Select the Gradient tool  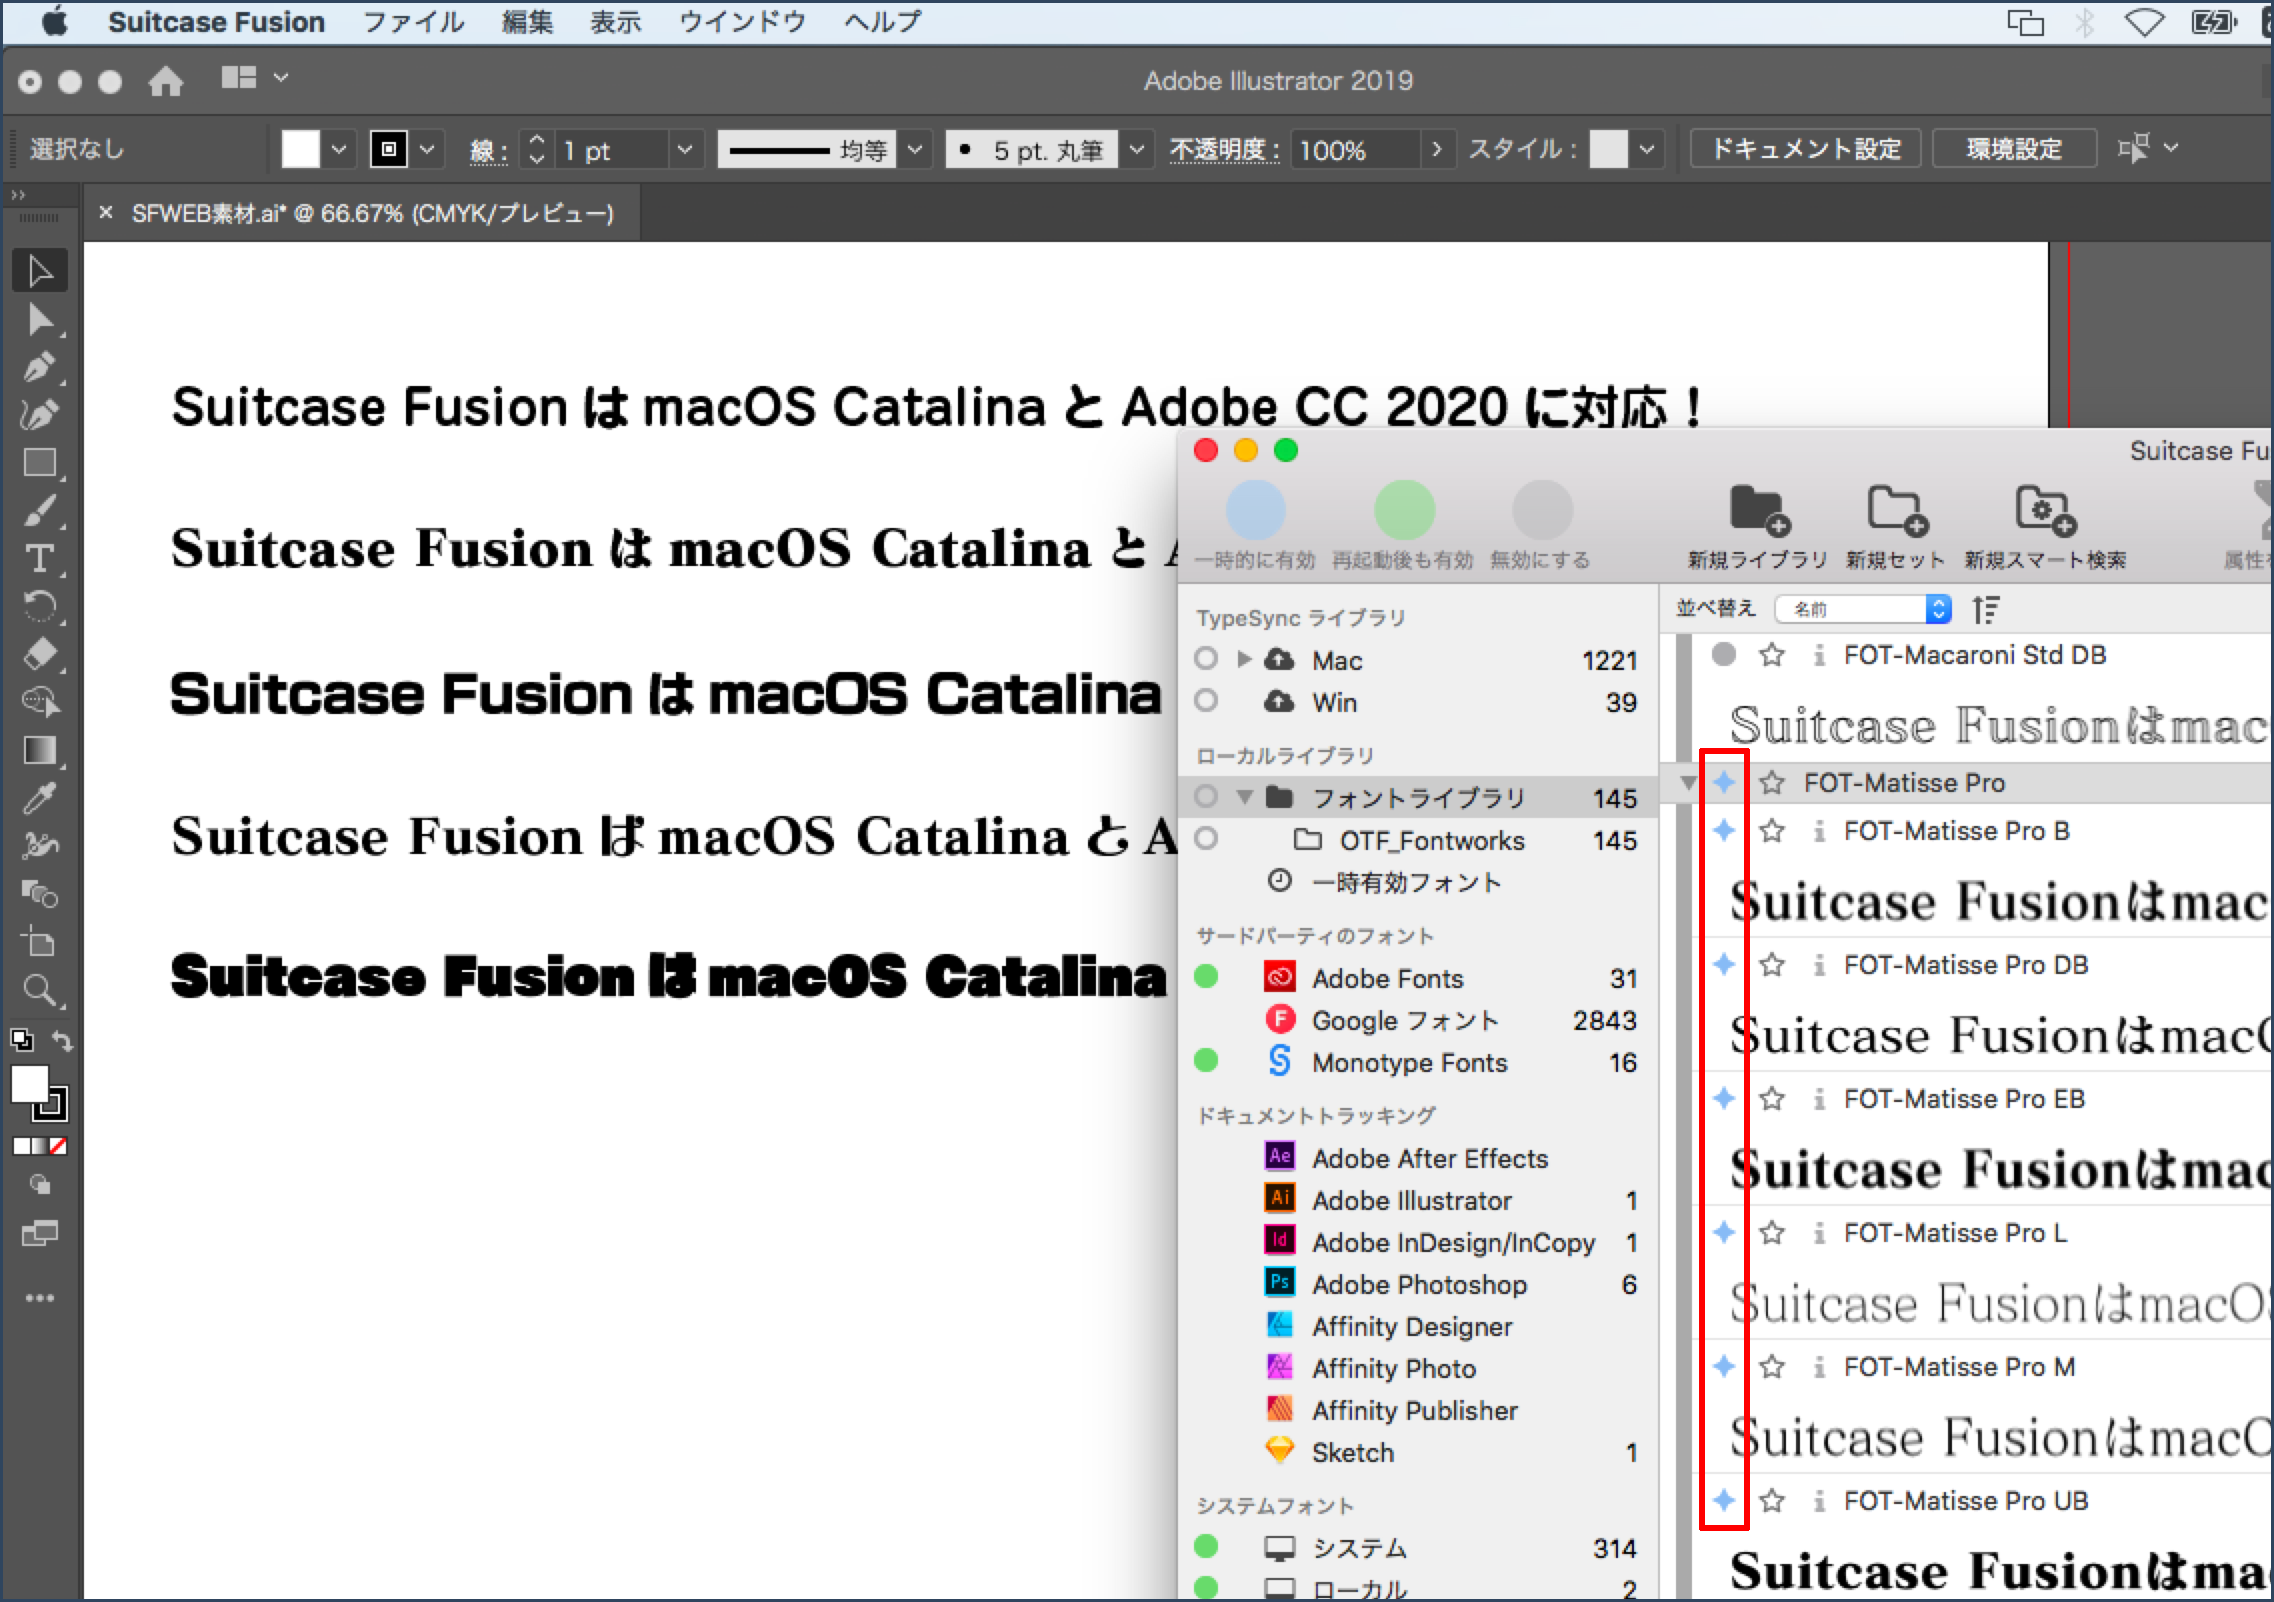[x=40, y=750]
